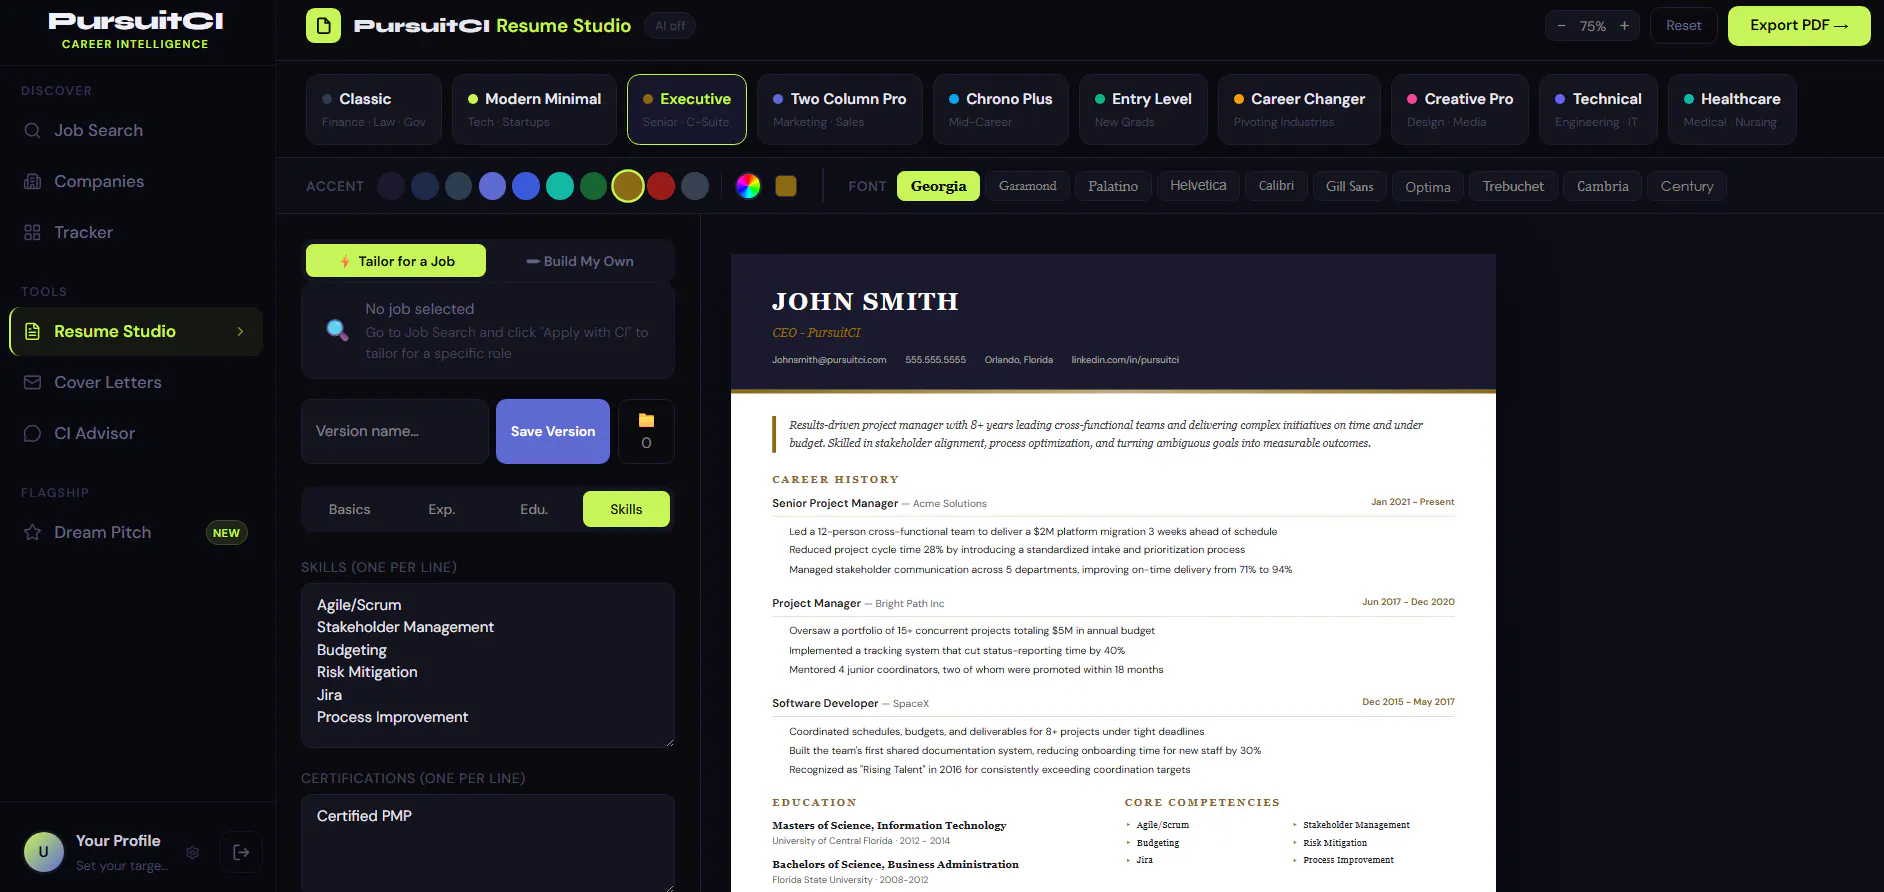Open saved versions folder icon

[x=646, y=431]
